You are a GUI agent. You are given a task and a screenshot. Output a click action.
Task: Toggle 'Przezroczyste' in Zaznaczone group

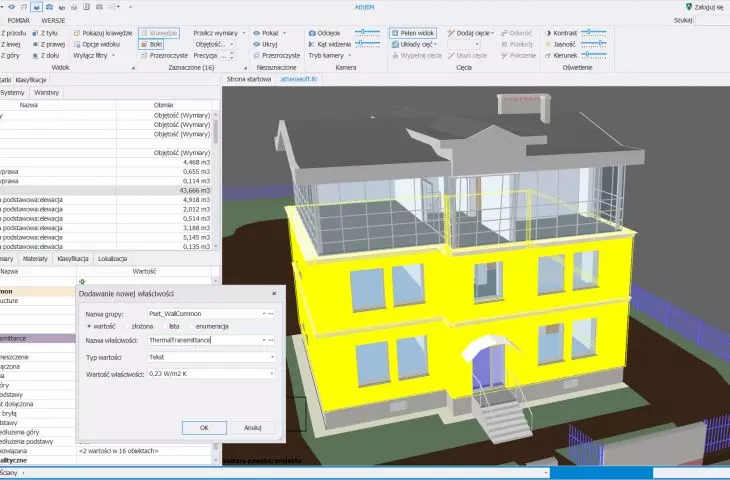point(164,55)
